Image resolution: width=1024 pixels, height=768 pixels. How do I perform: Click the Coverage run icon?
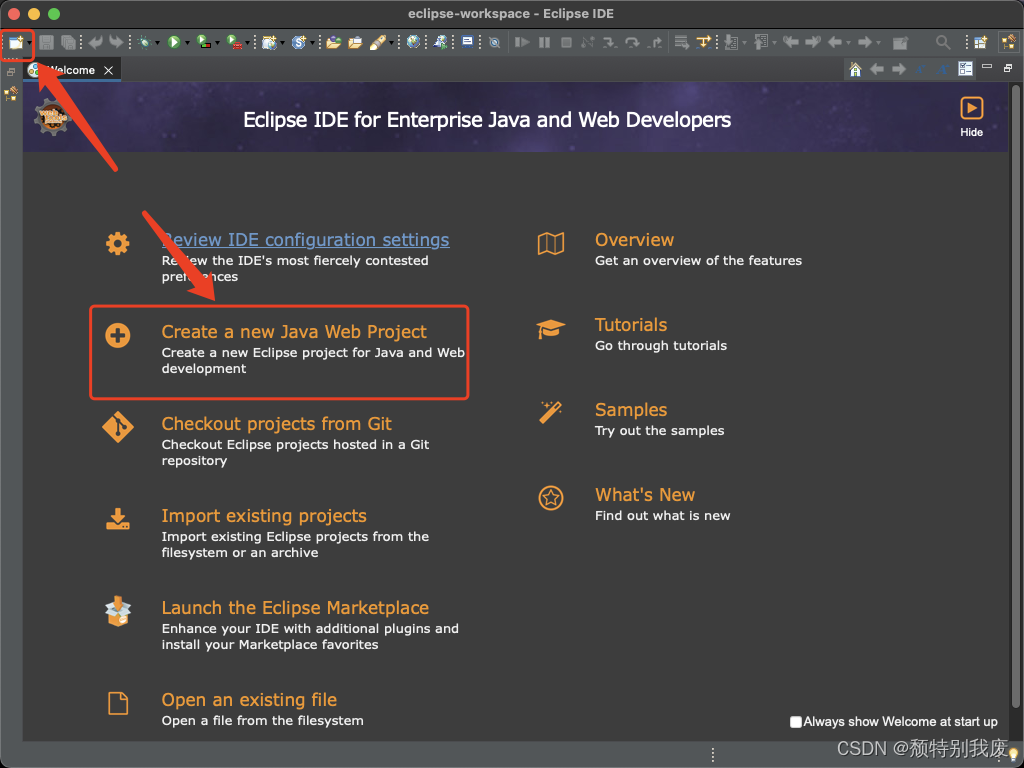click(204, 43)
